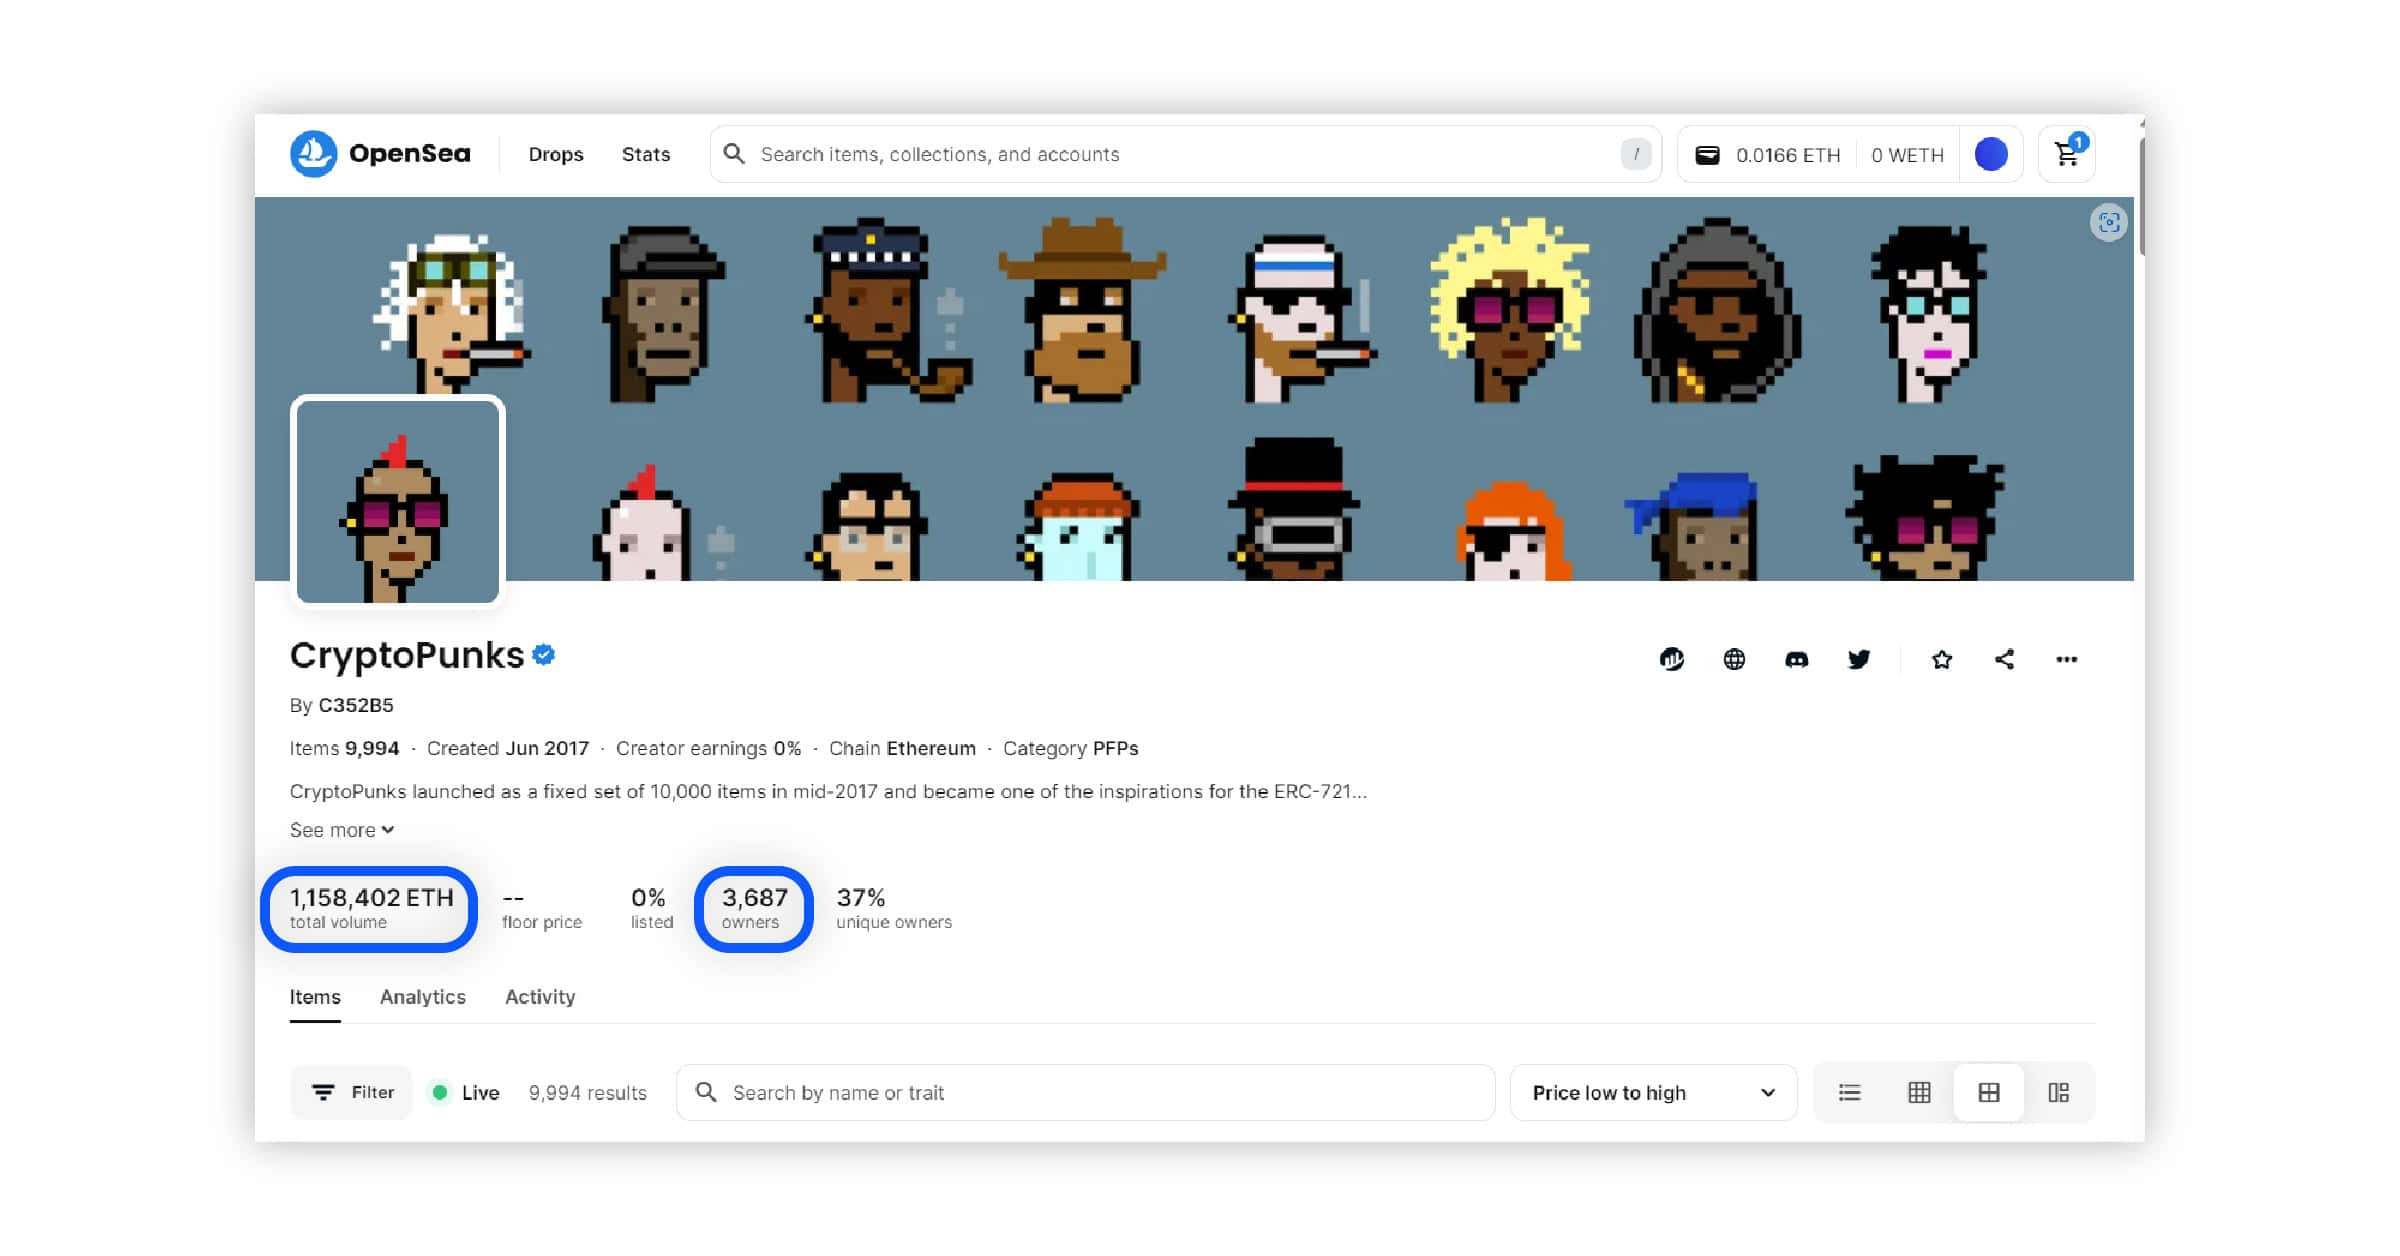Click the magnifier in top search bar
The width and height of the screenshot is (2400, 1256).
click(734, 154)
